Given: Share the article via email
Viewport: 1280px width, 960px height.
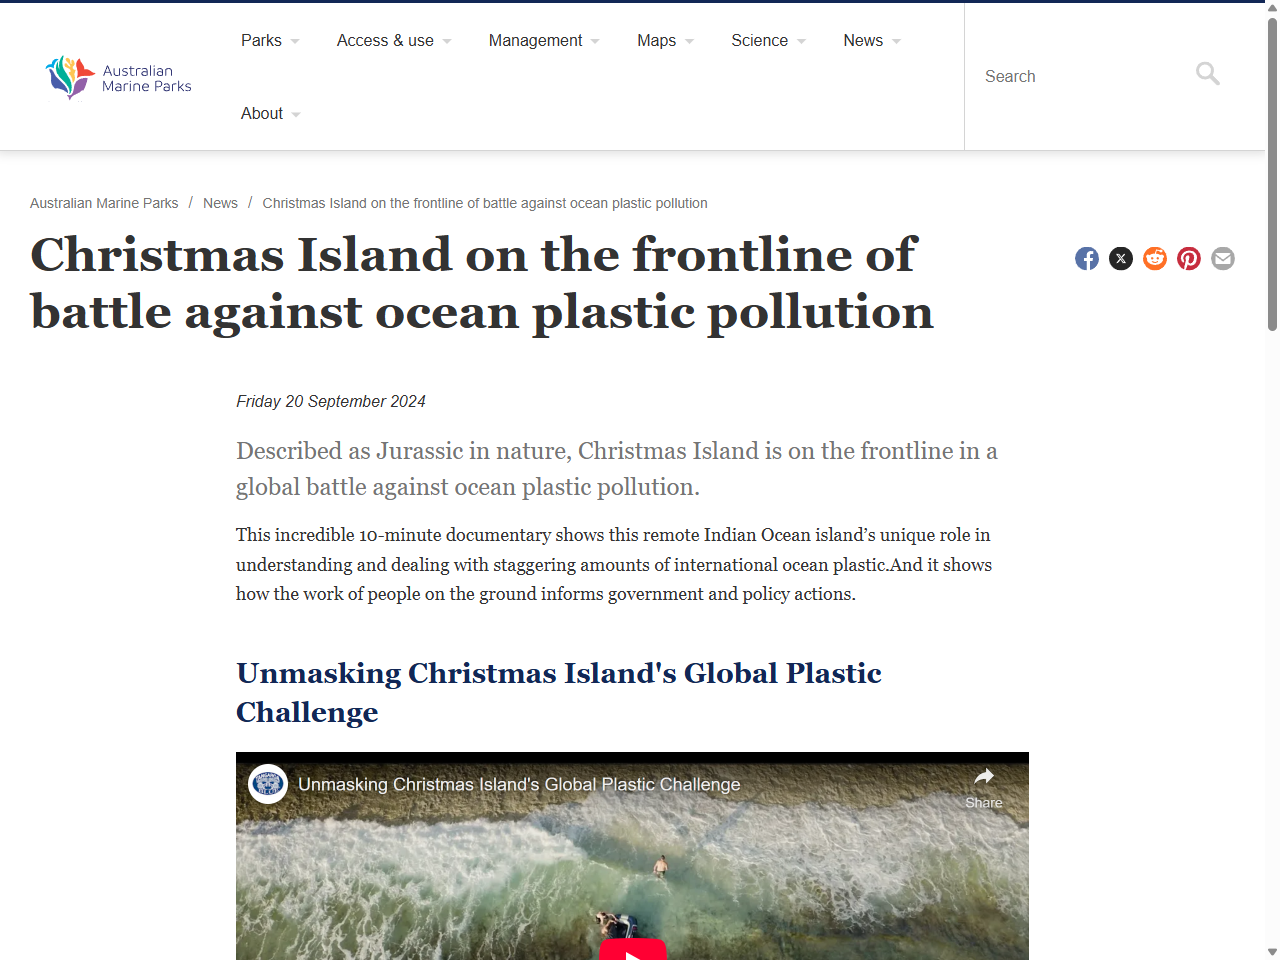Looking at the screenshot, I should click(x=1223, y=258).
